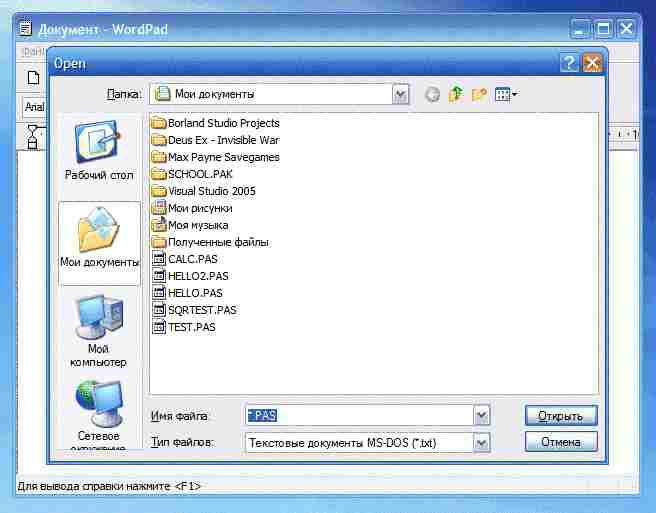Click Моя музыка folder icon
Viewport: 656px width, 513px height.
159,225
